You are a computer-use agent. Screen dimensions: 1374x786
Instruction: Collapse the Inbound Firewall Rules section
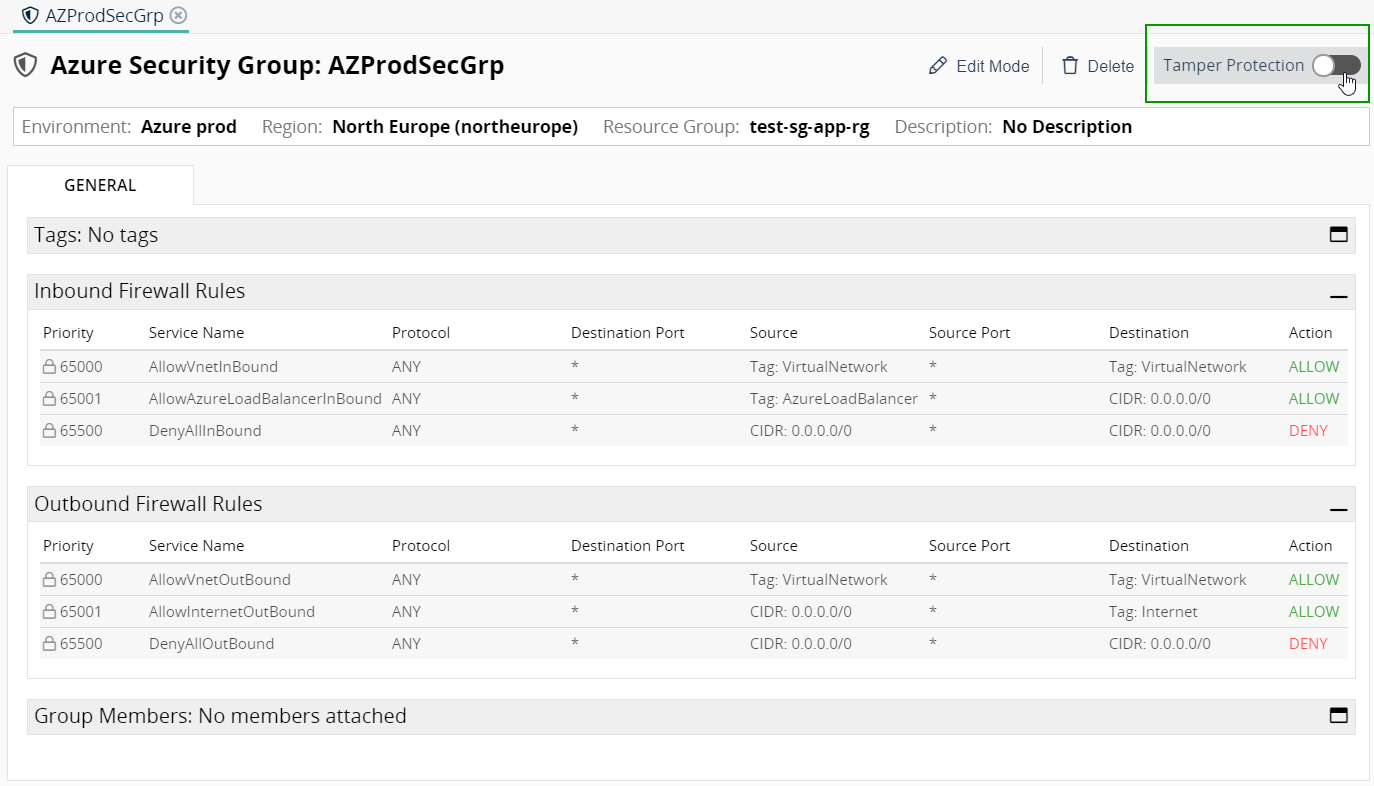tap(1338, 297)
